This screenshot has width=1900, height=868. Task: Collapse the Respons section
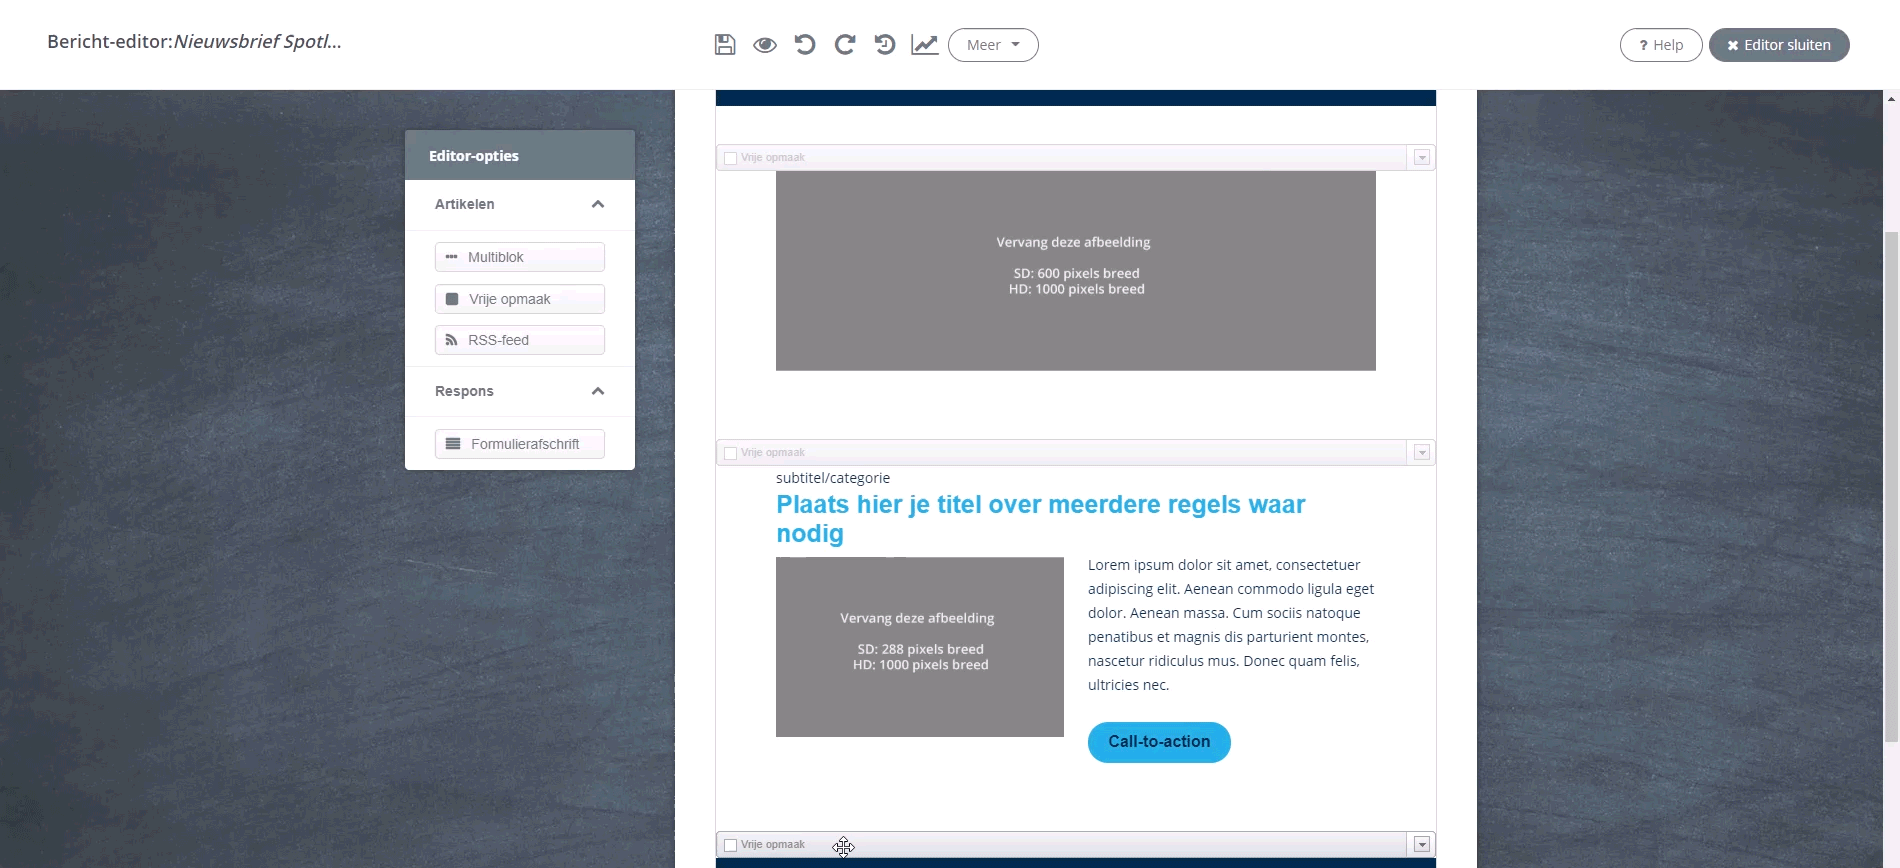coord(598,391)
